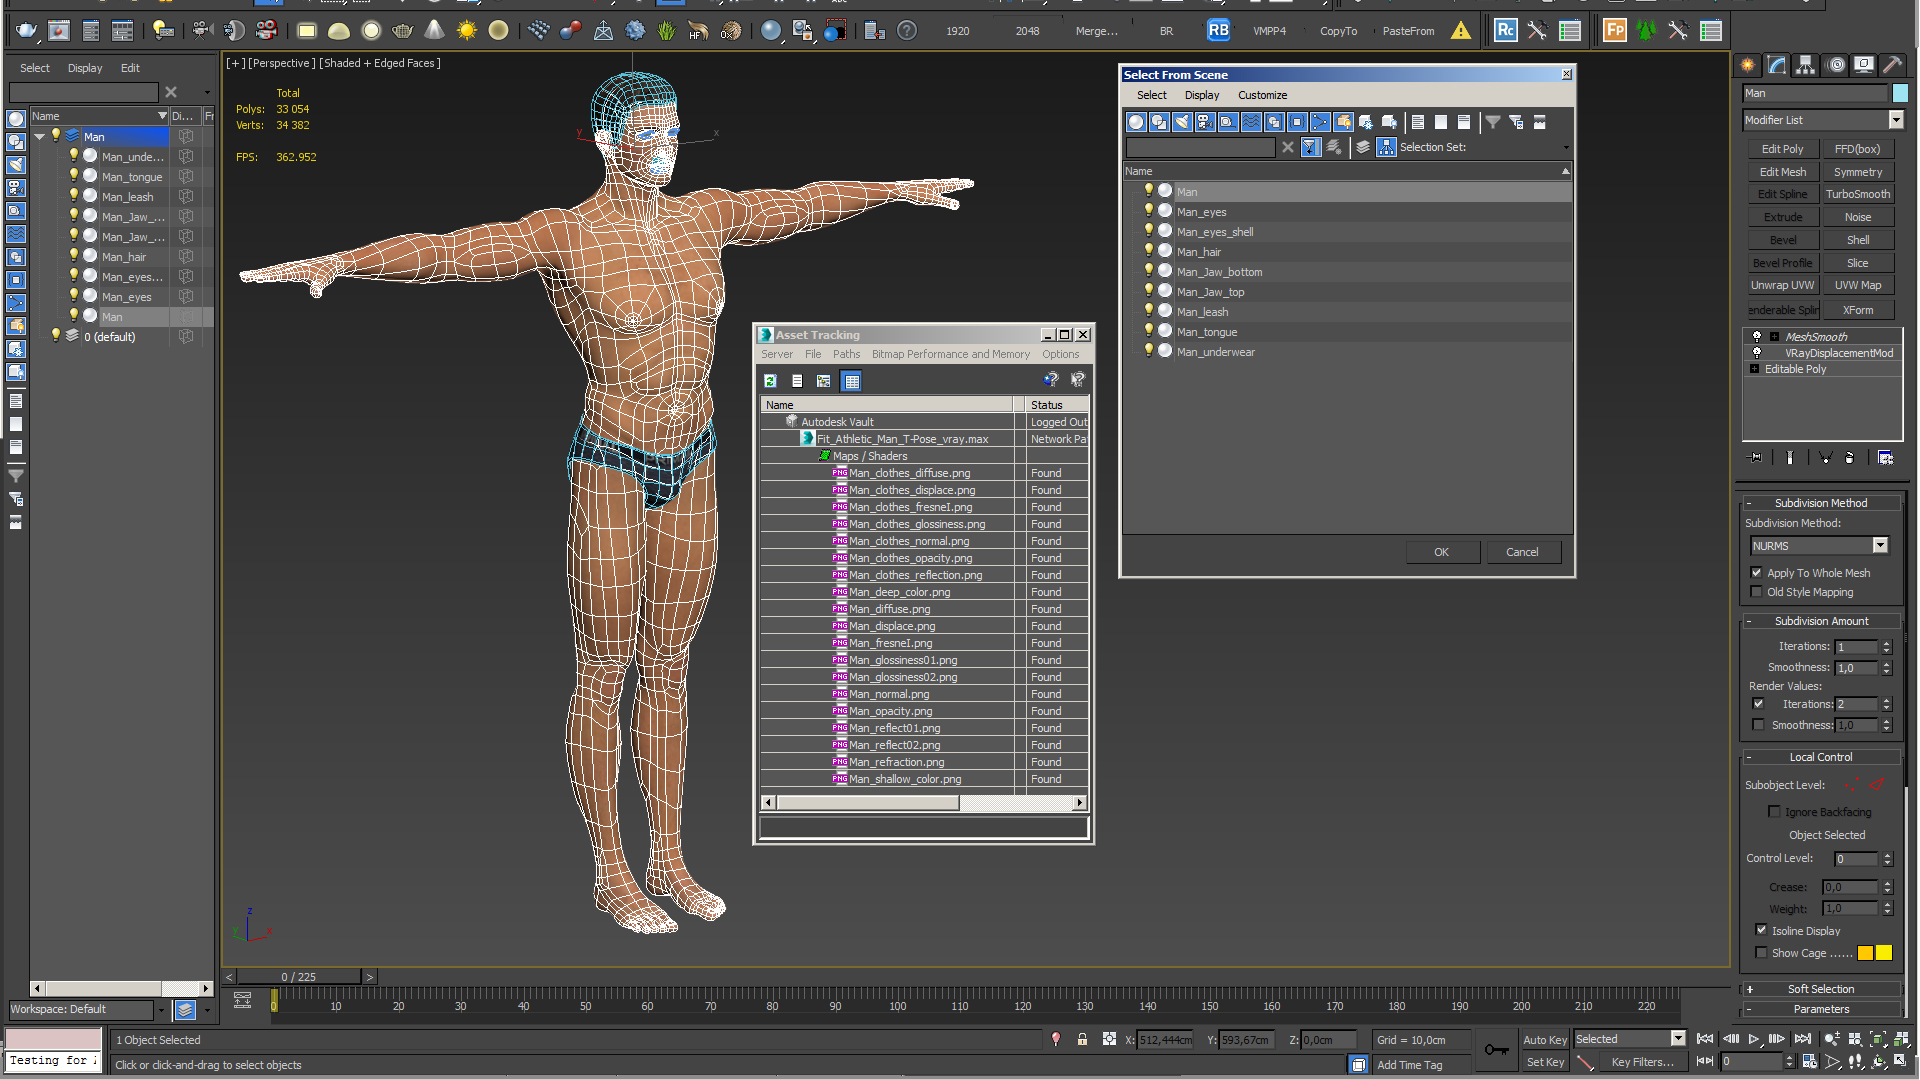Open the Utilities hammer panel tab

1892,65
